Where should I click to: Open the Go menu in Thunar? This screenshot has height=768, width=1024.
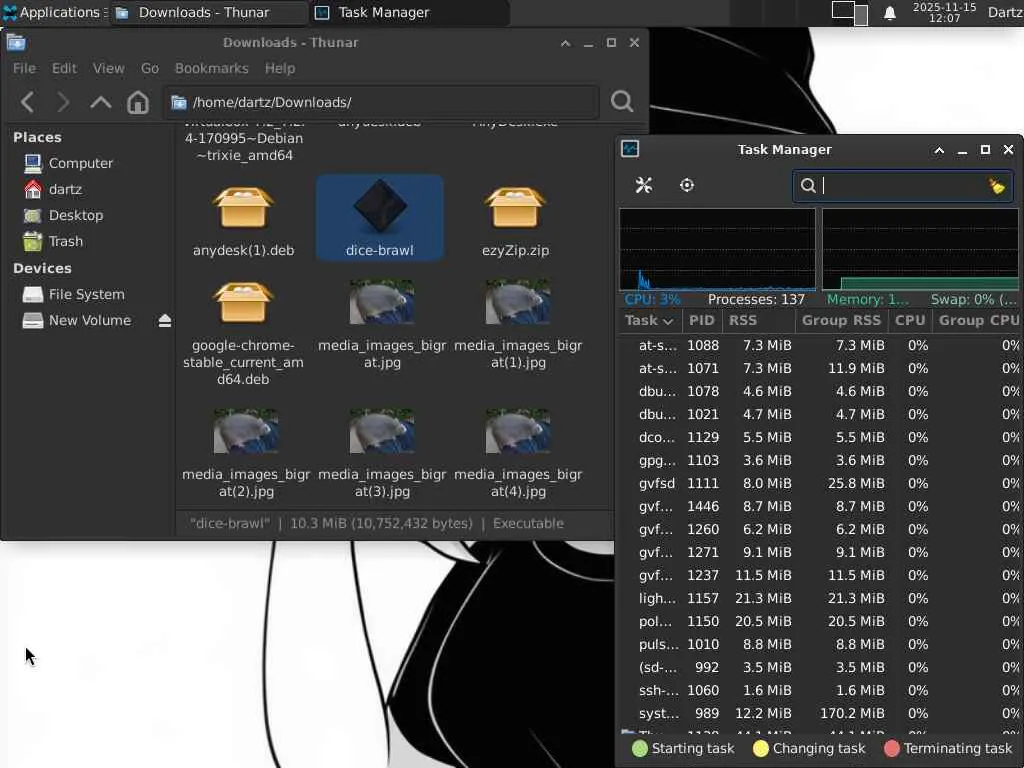150,69
